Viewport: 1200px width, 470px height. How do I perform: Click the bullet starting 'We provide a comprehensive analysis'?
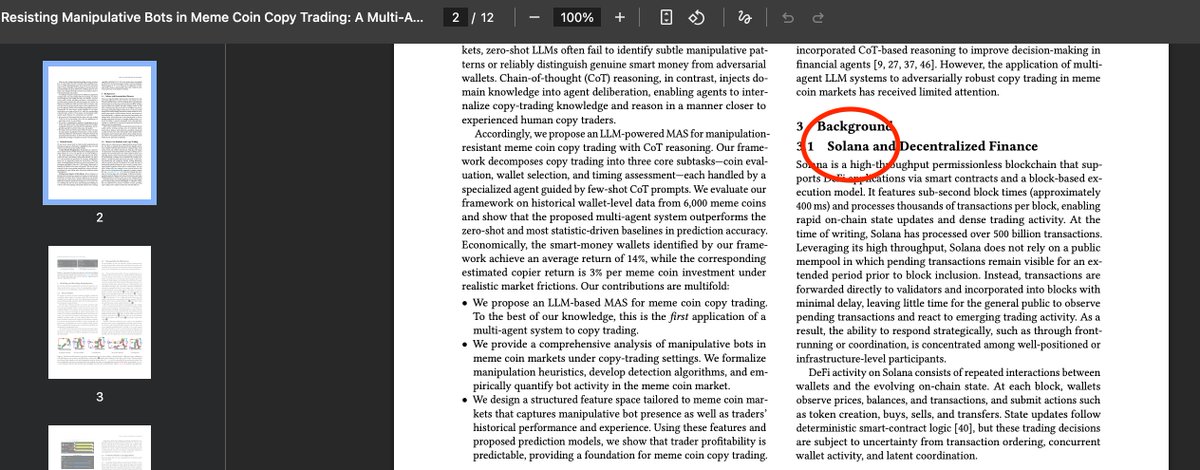[614, 365]
